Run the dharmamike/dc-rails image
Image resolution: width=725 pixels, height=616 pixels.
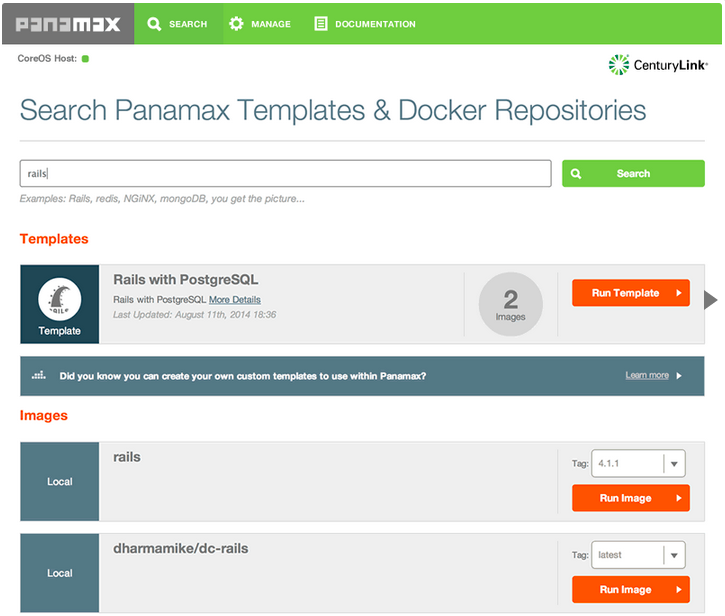tap(631, 590)
